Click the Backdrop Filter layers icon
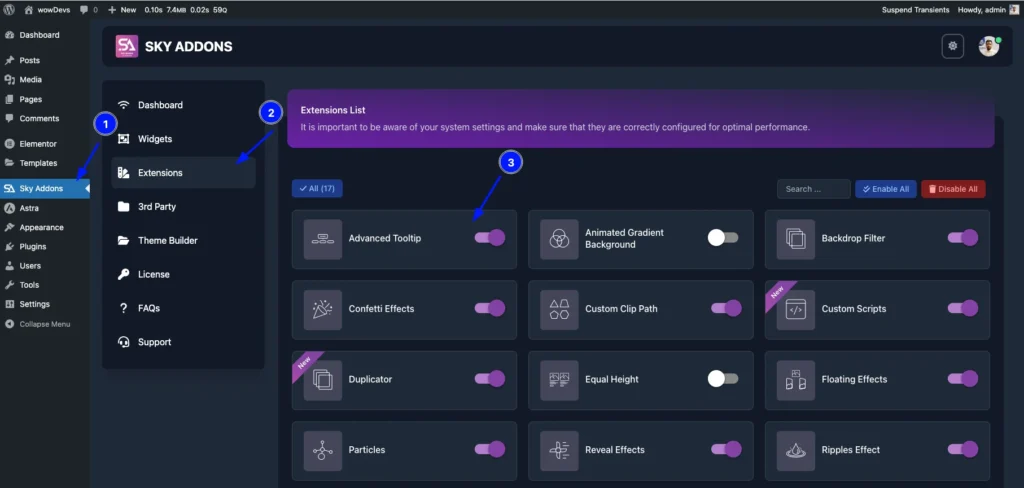Viewport: 1024px width, 488px height. point(795,239)
